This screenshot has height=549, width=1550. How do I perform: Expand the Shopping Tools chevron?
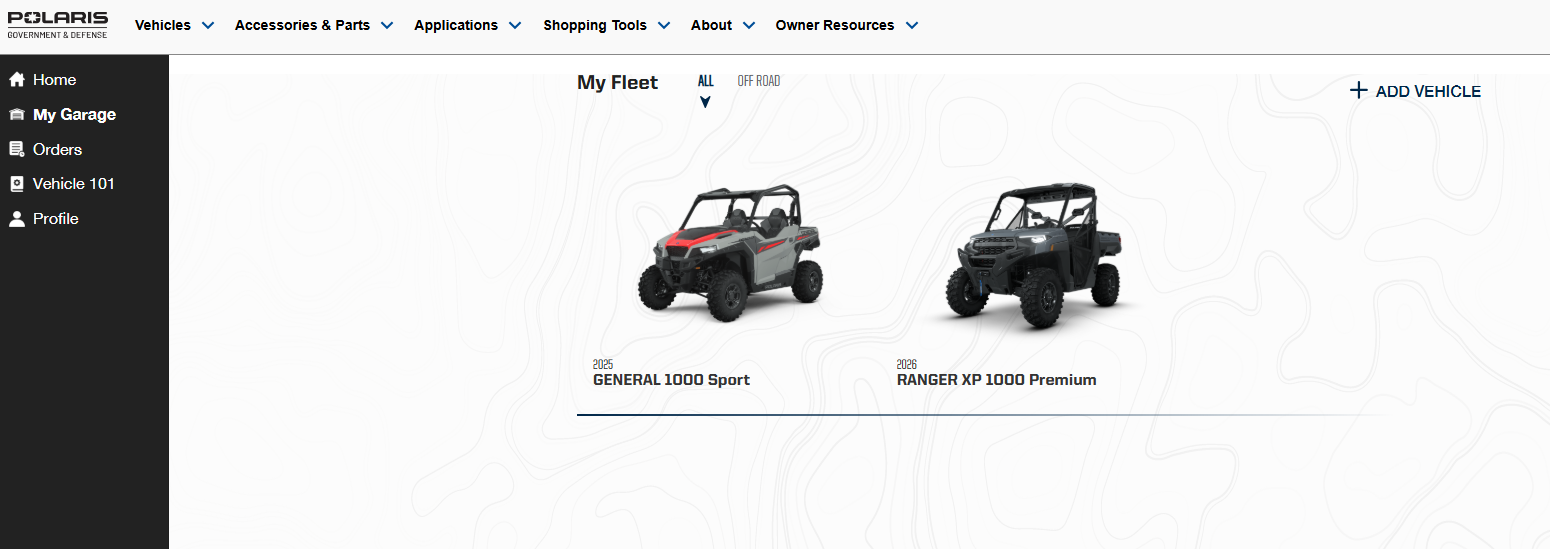click(664, 26)
